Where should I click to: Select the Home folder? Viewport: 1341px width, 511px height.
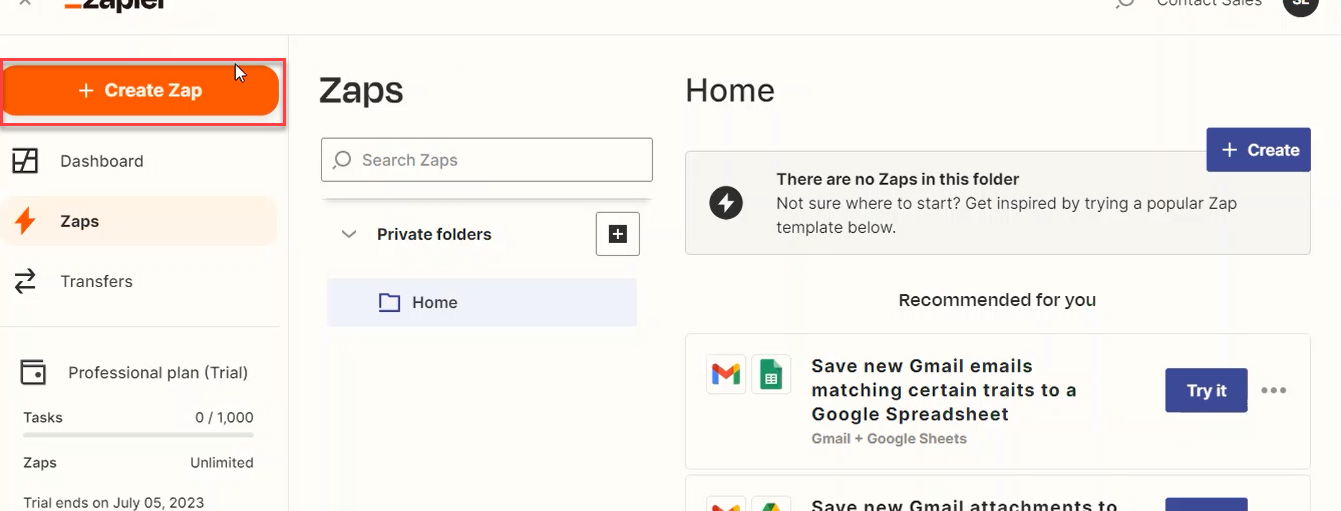tap(482, 302)
